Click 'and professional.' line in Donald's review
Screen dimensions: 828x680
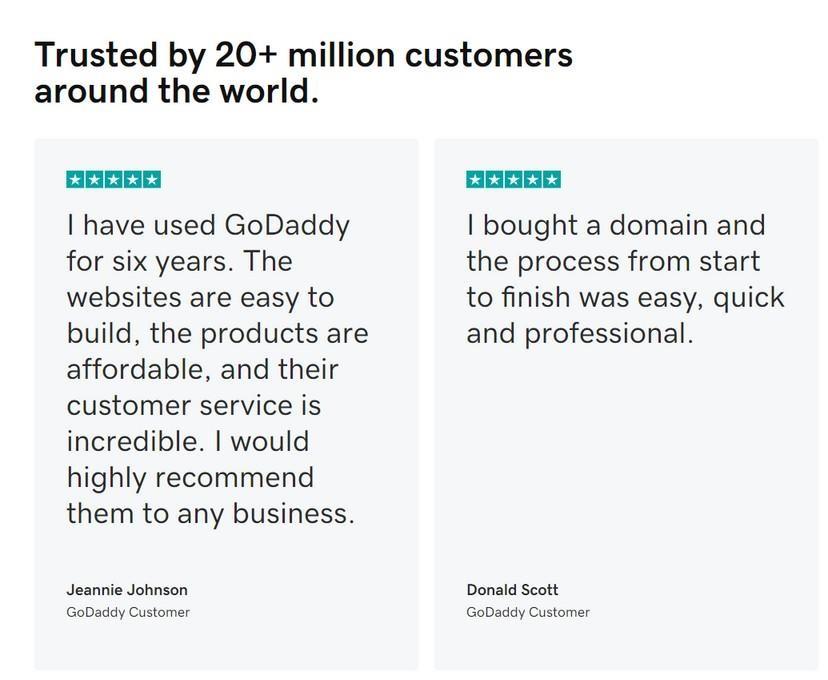[x=580, y=333]
